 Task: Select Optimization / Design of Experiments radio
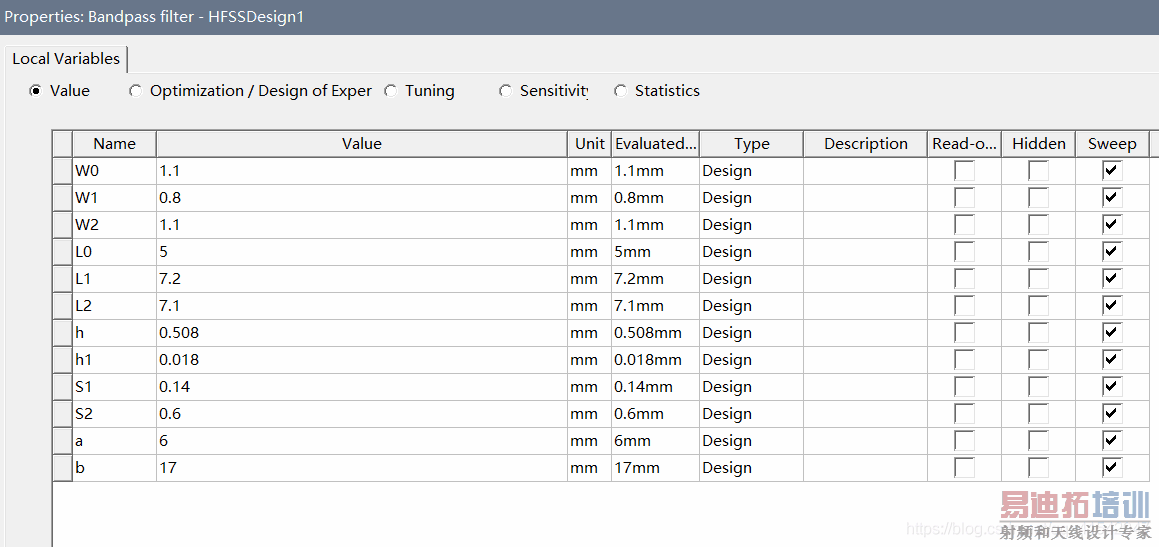(x=135, y=91)
